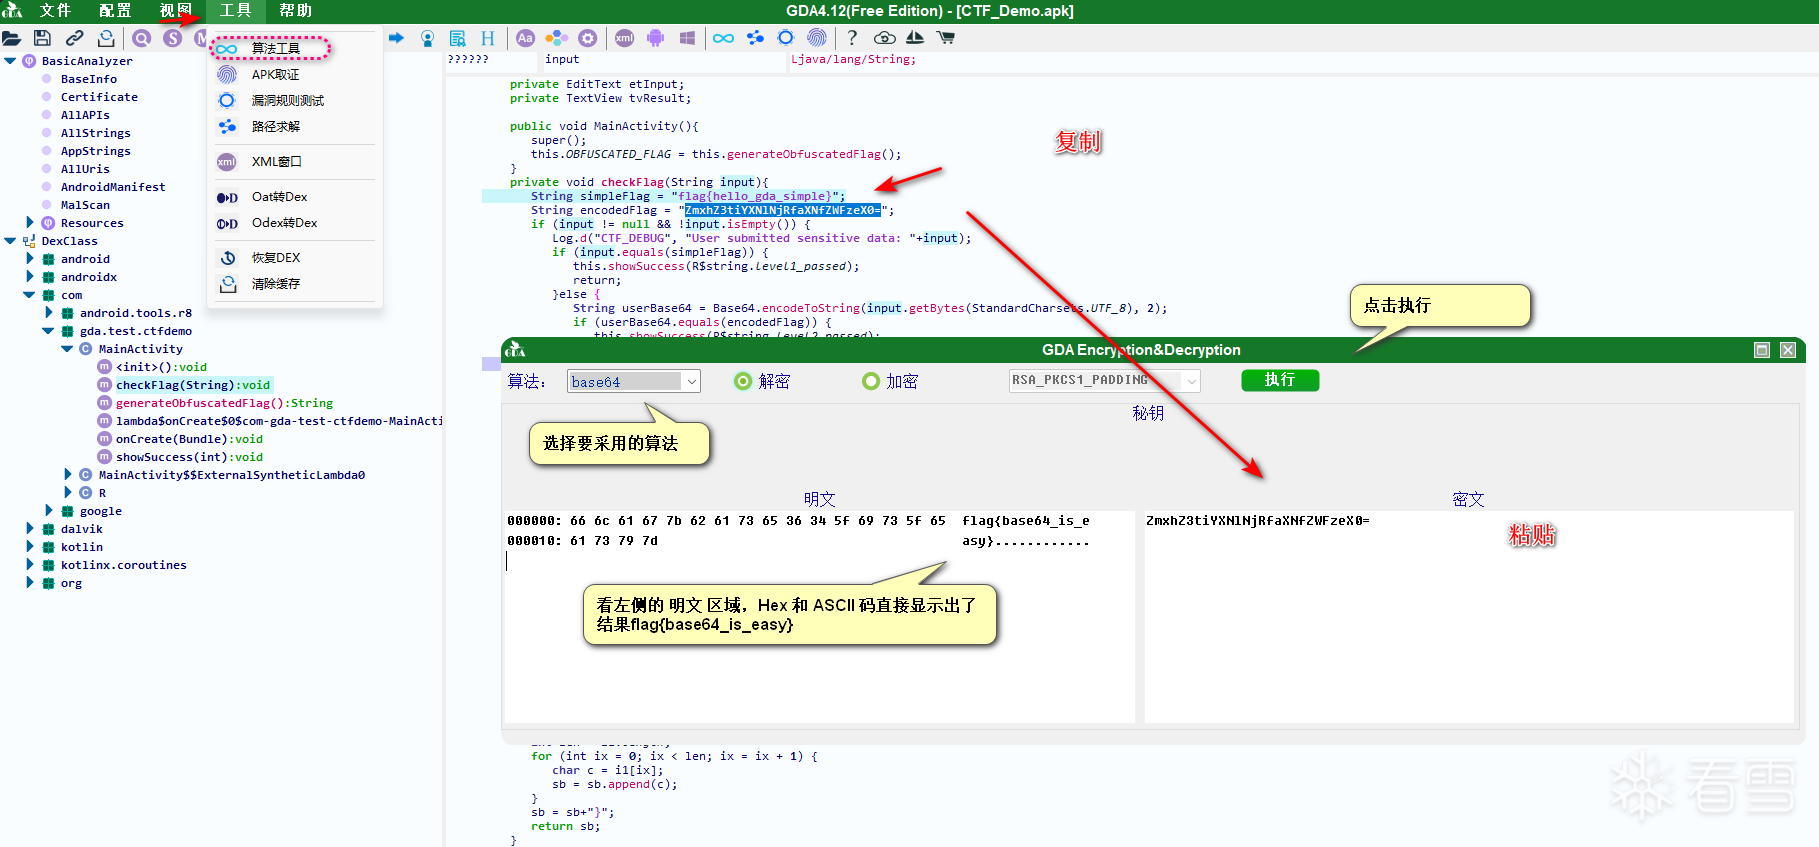Collapse the DexClass tree node
Screen dimensions: 1819x847
click(10, 241)
